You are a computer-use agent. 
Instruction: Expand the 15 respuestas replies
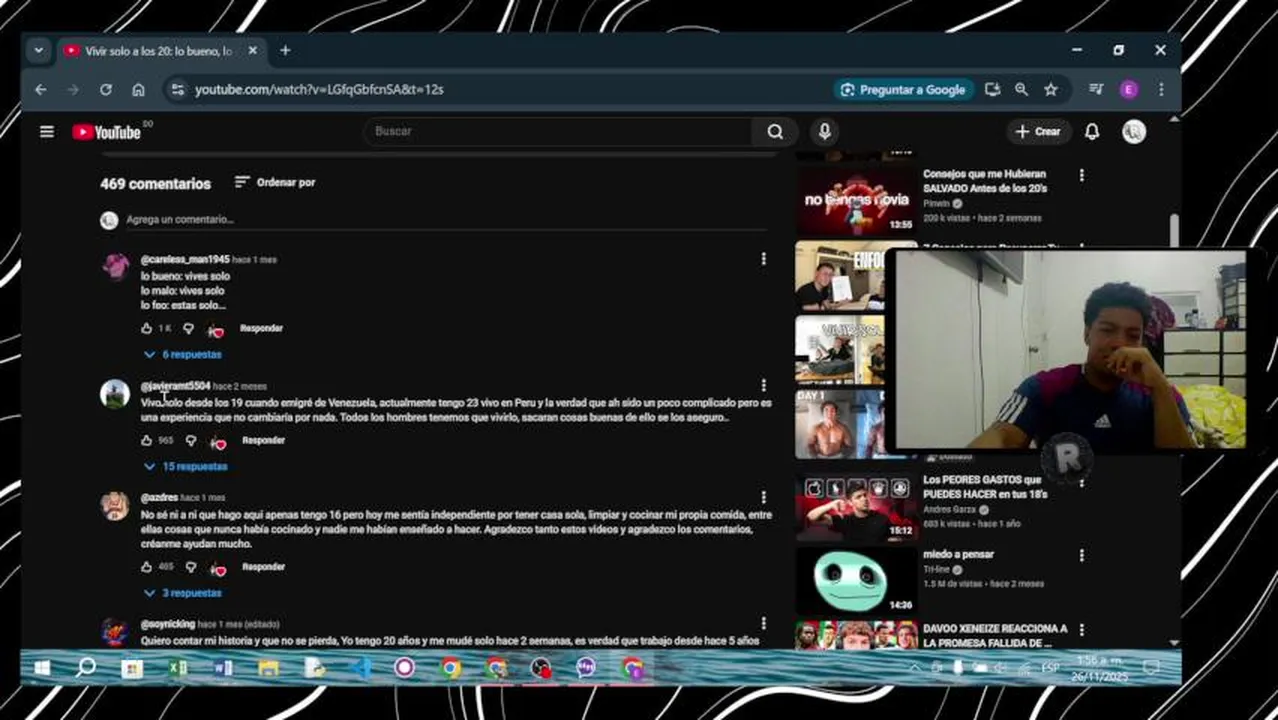[186, 466]
